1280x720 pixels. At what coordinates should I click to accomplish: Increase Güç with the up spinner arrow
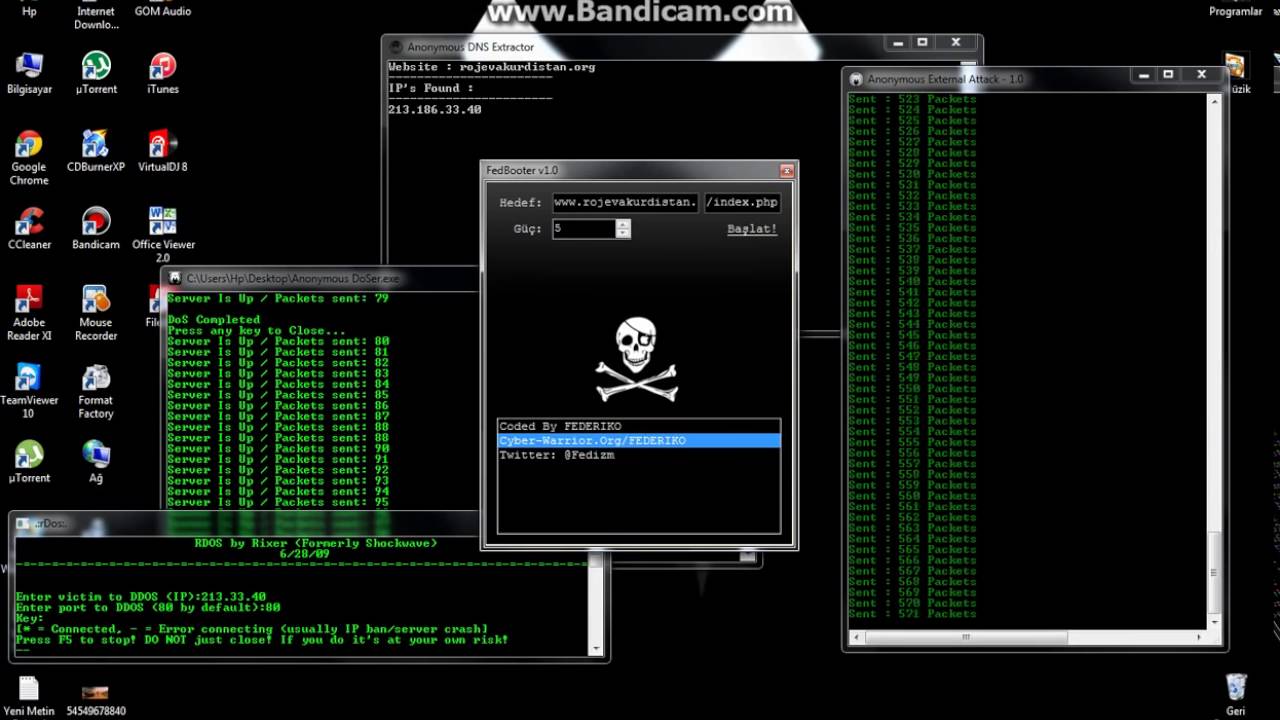click(623, 224)
